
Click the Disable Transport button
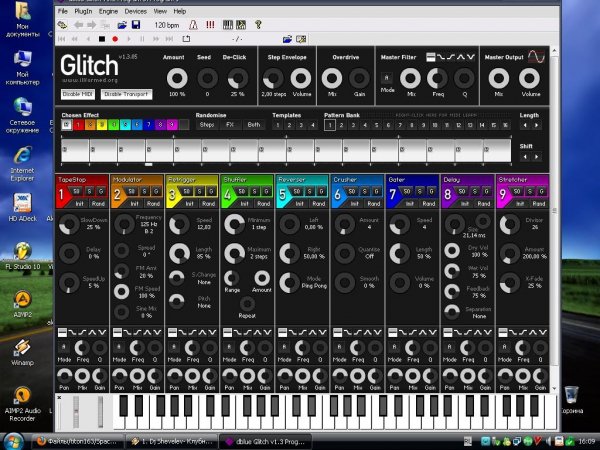[x=126, y=94]
